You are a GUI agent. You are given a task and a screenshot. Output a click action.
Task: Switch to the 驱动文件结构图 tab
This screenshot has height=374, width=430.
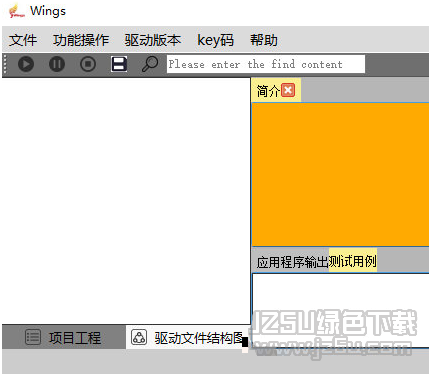coord(188,337)
